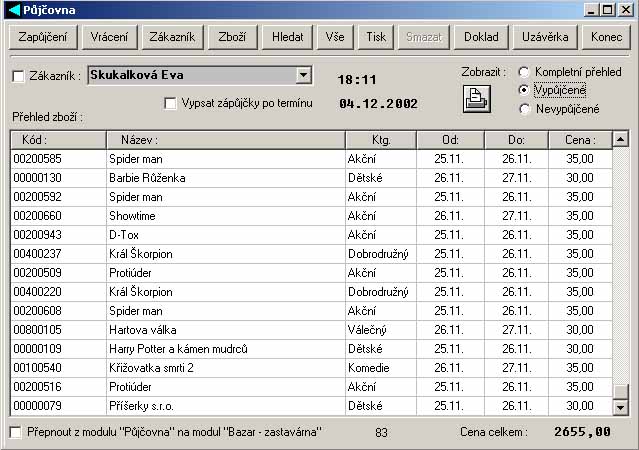Click the Hledat search button
The width and height of the screenshot is (639, 450).
point(288,37)
